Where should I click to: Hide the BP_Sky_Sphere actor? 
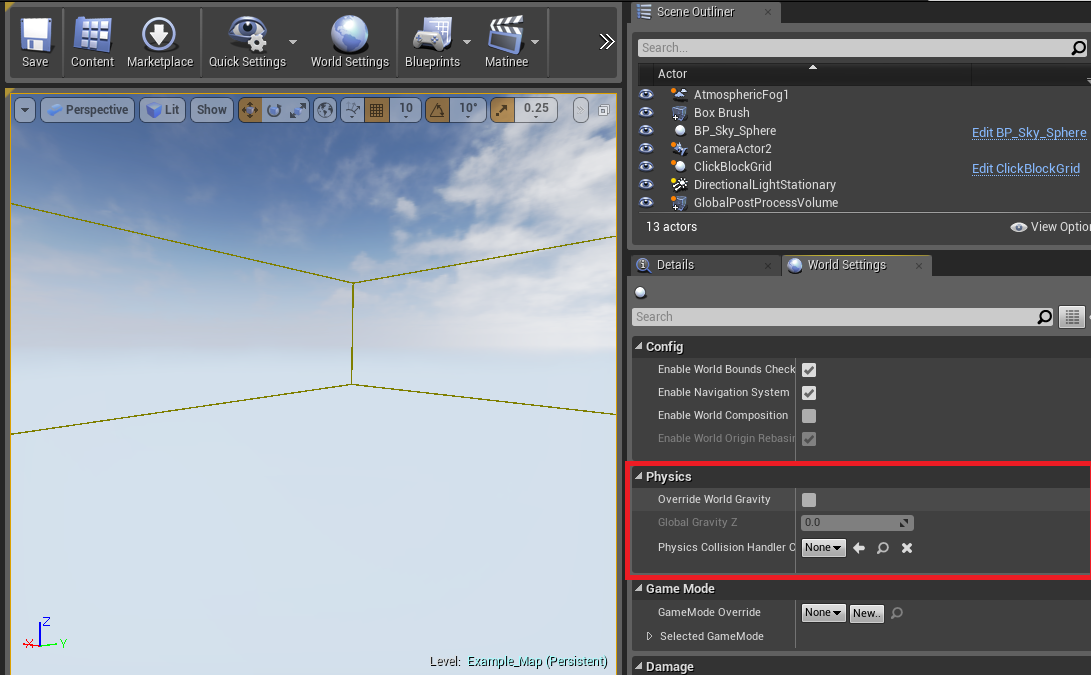[x=645, y=130]
